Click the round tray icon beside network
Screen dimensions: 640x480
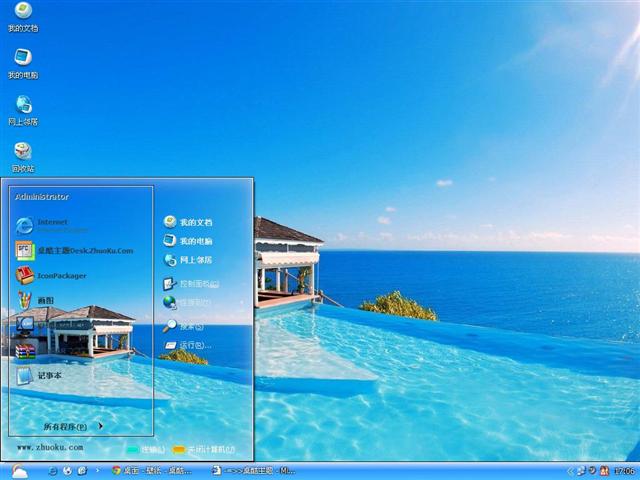[593, 471]
